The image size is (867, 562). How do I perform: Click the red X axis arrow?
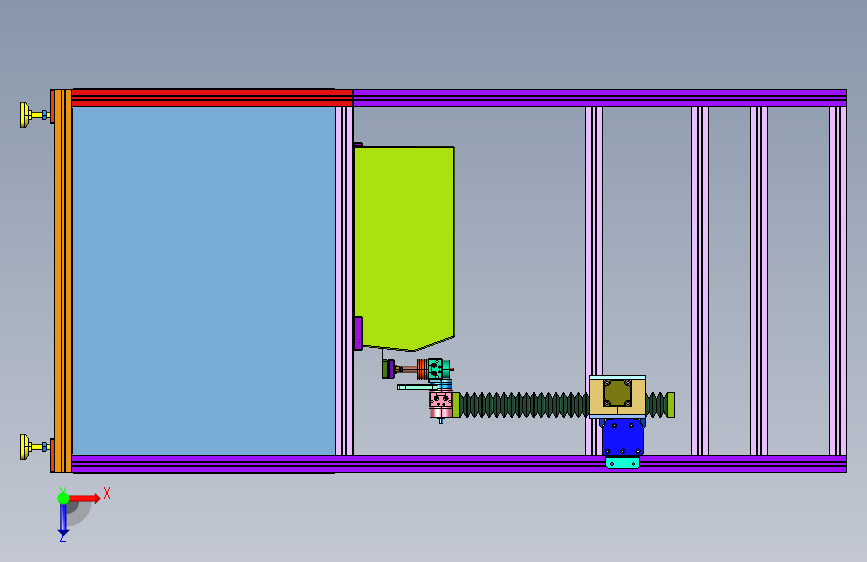[x=84, y=498]
